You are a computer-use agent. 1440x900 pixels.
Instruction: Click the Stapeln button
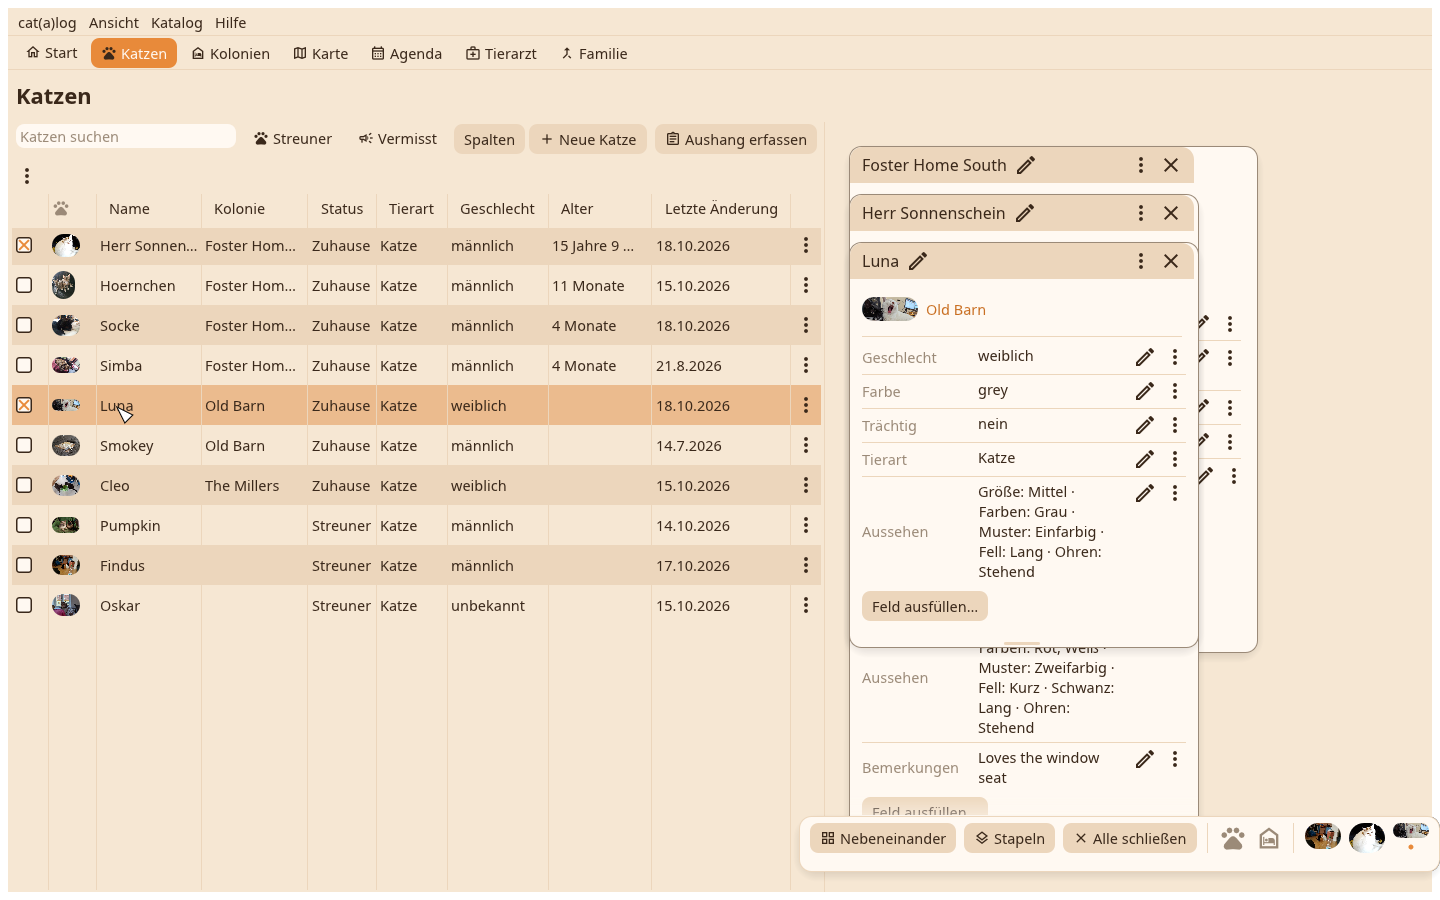1010,838
